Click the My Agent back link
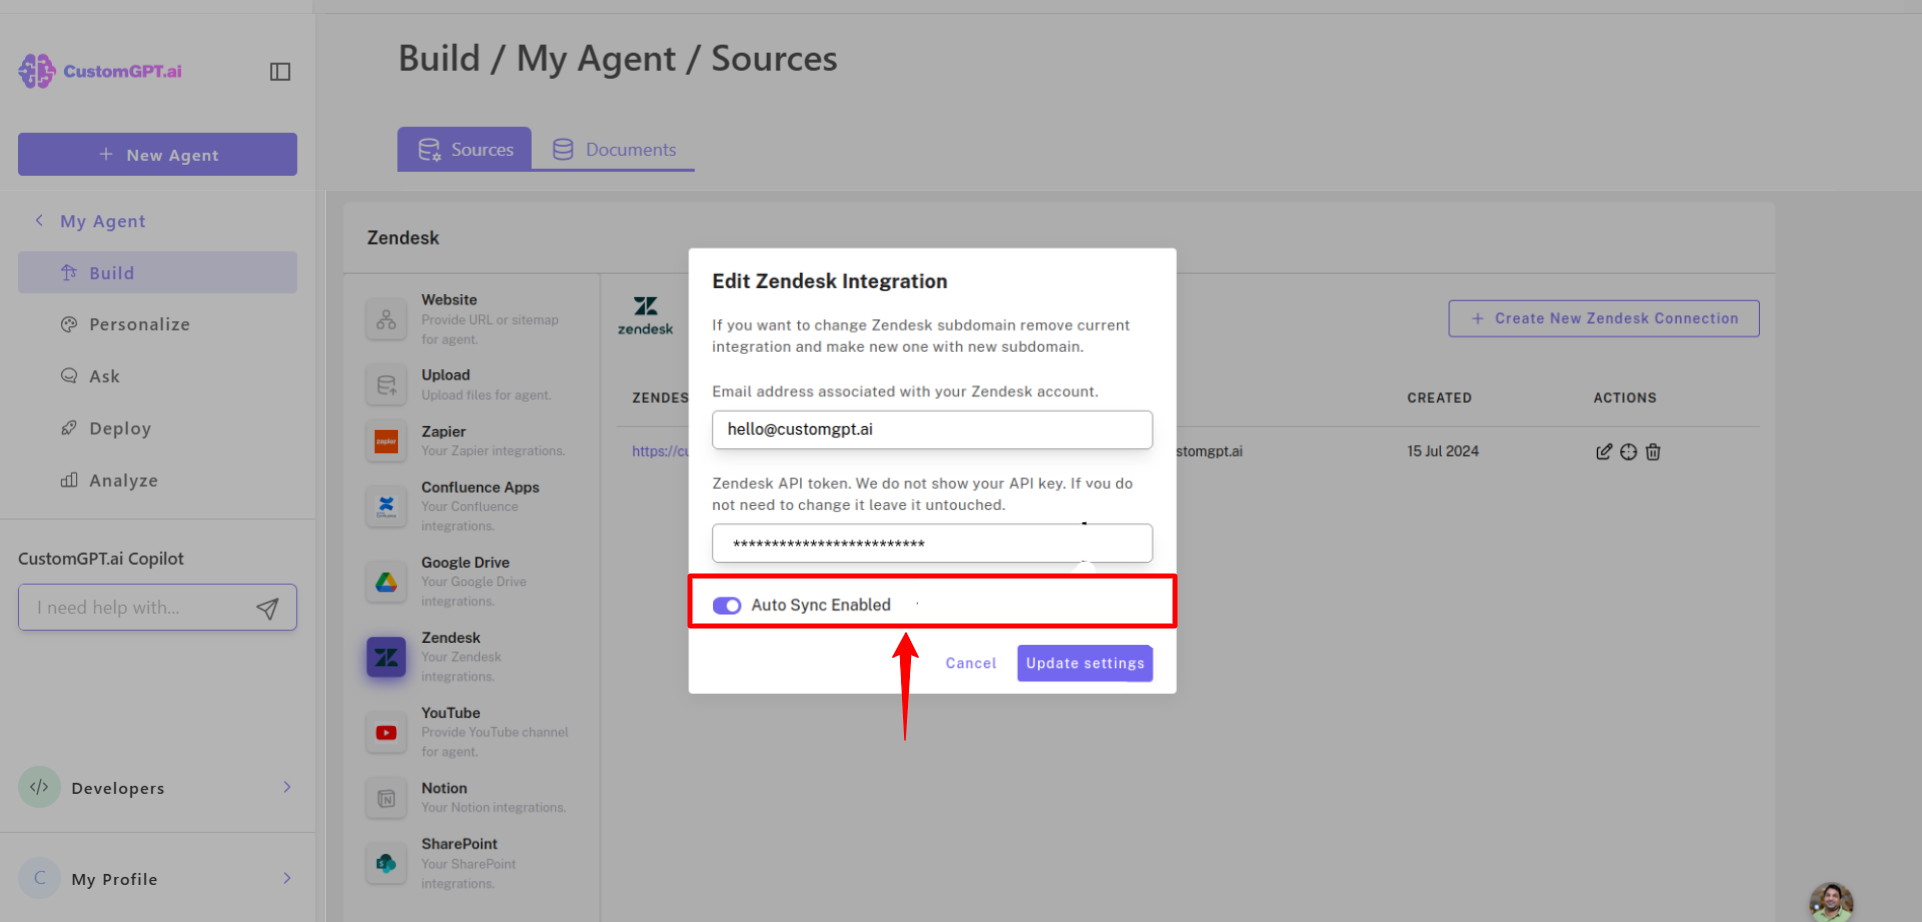This screenshot has height=922, width=1922. pyautogui.click(x=103, y=221)
